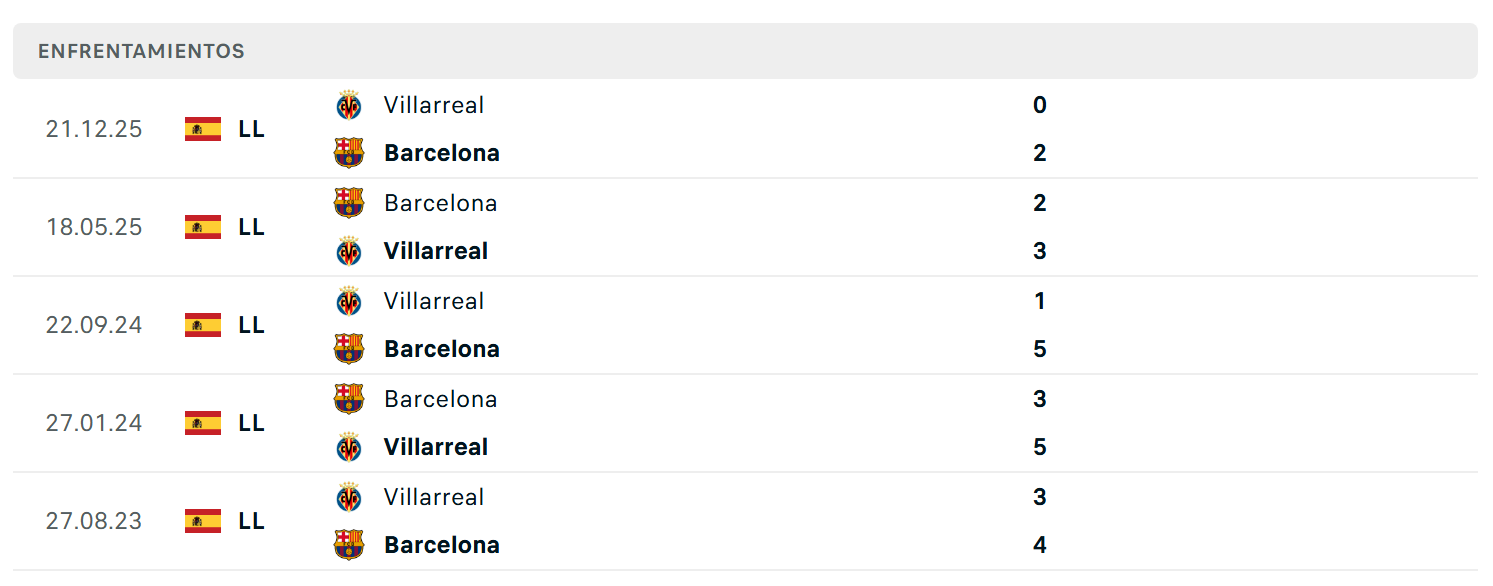Open the LL league label for 18.05.25
The image size is (1493, 586).
[x=252, y=227]
